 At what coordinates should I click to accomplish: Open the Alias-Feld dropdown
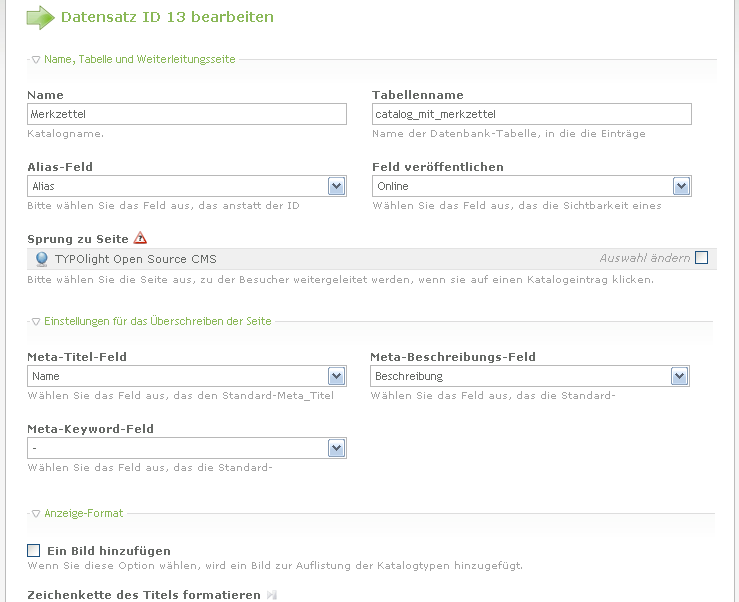(x=337, y=186)
